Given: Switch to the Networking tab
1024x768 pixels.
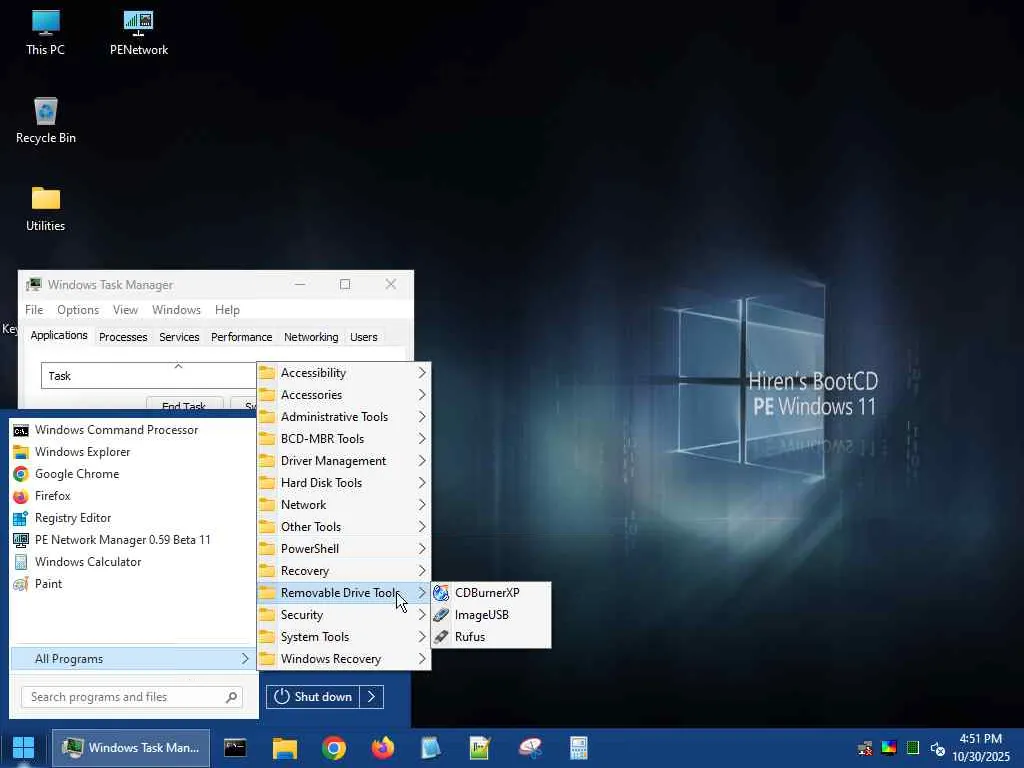Looking at the screenshot, I should pos(311,337).
